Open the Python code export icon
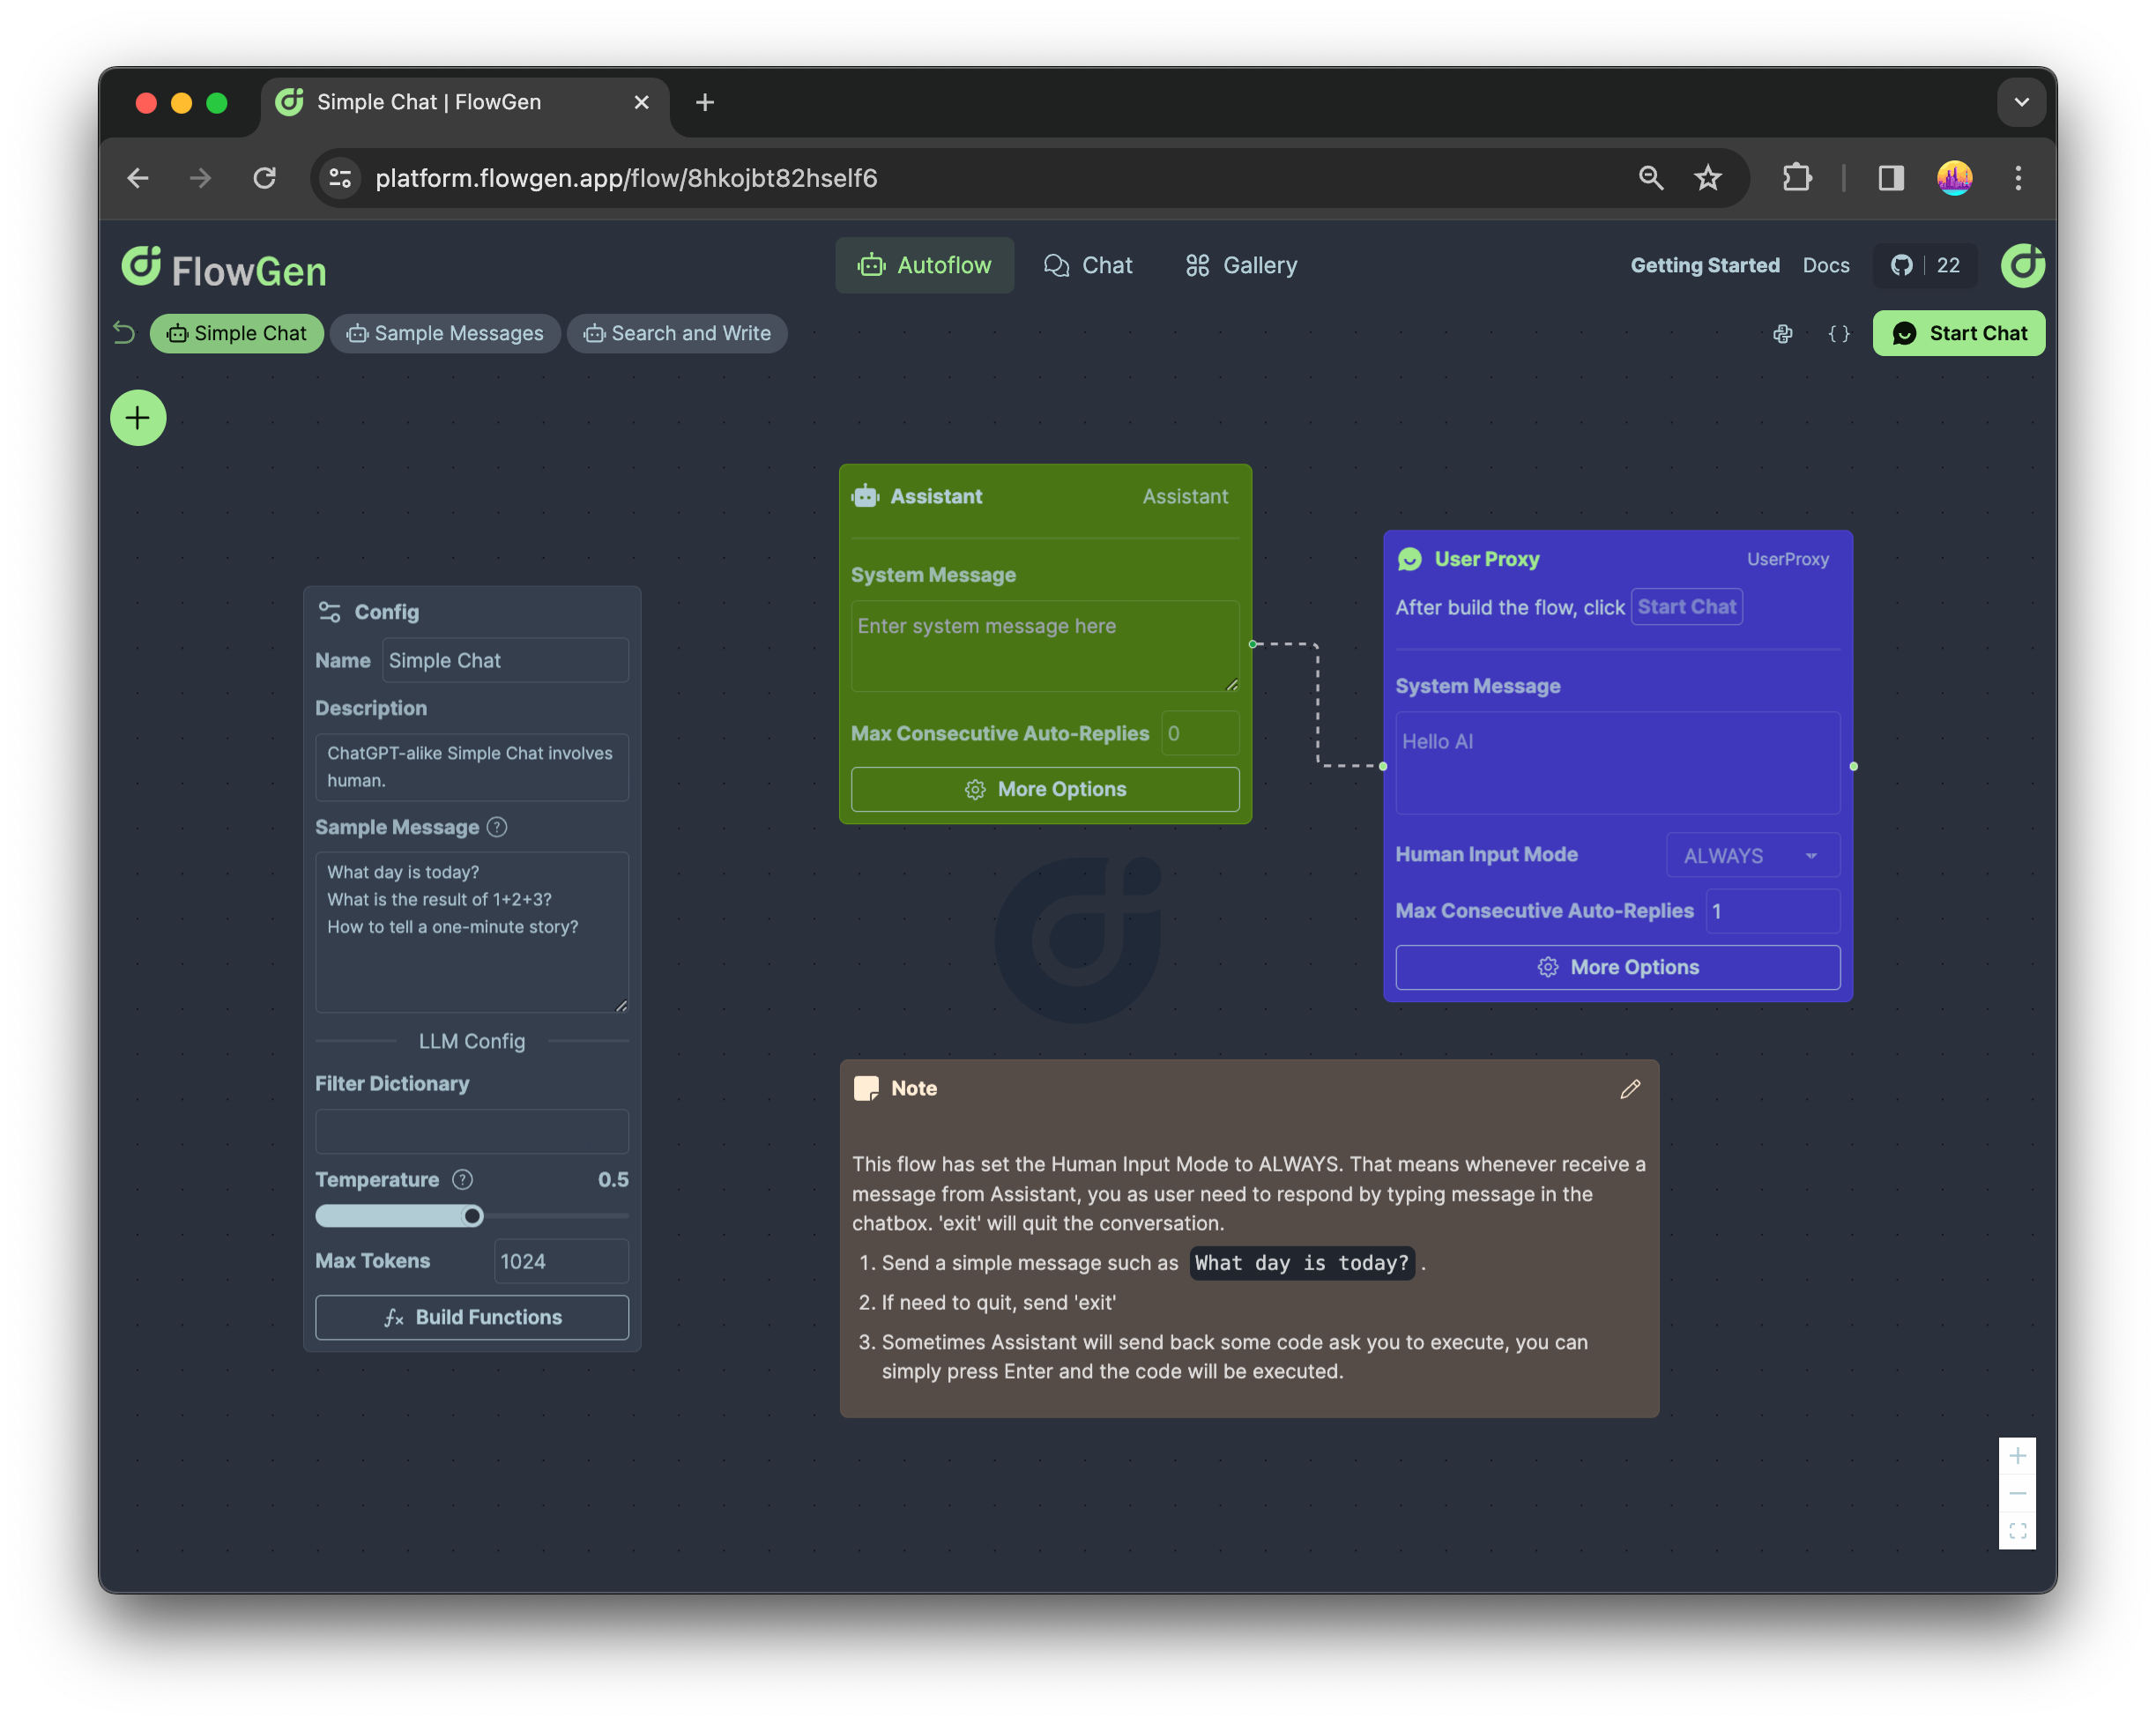 1782,334
